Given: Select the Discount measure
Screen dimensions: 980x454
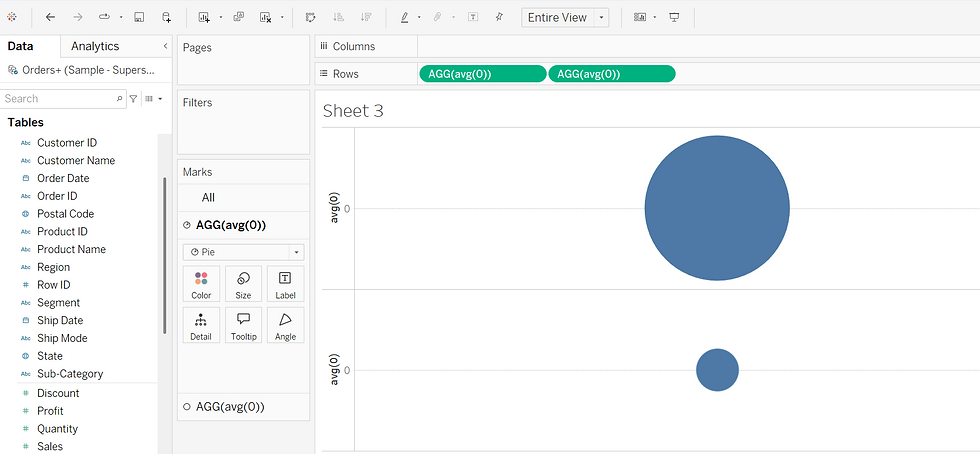Looking at the screenshot, I should (58, 393).
